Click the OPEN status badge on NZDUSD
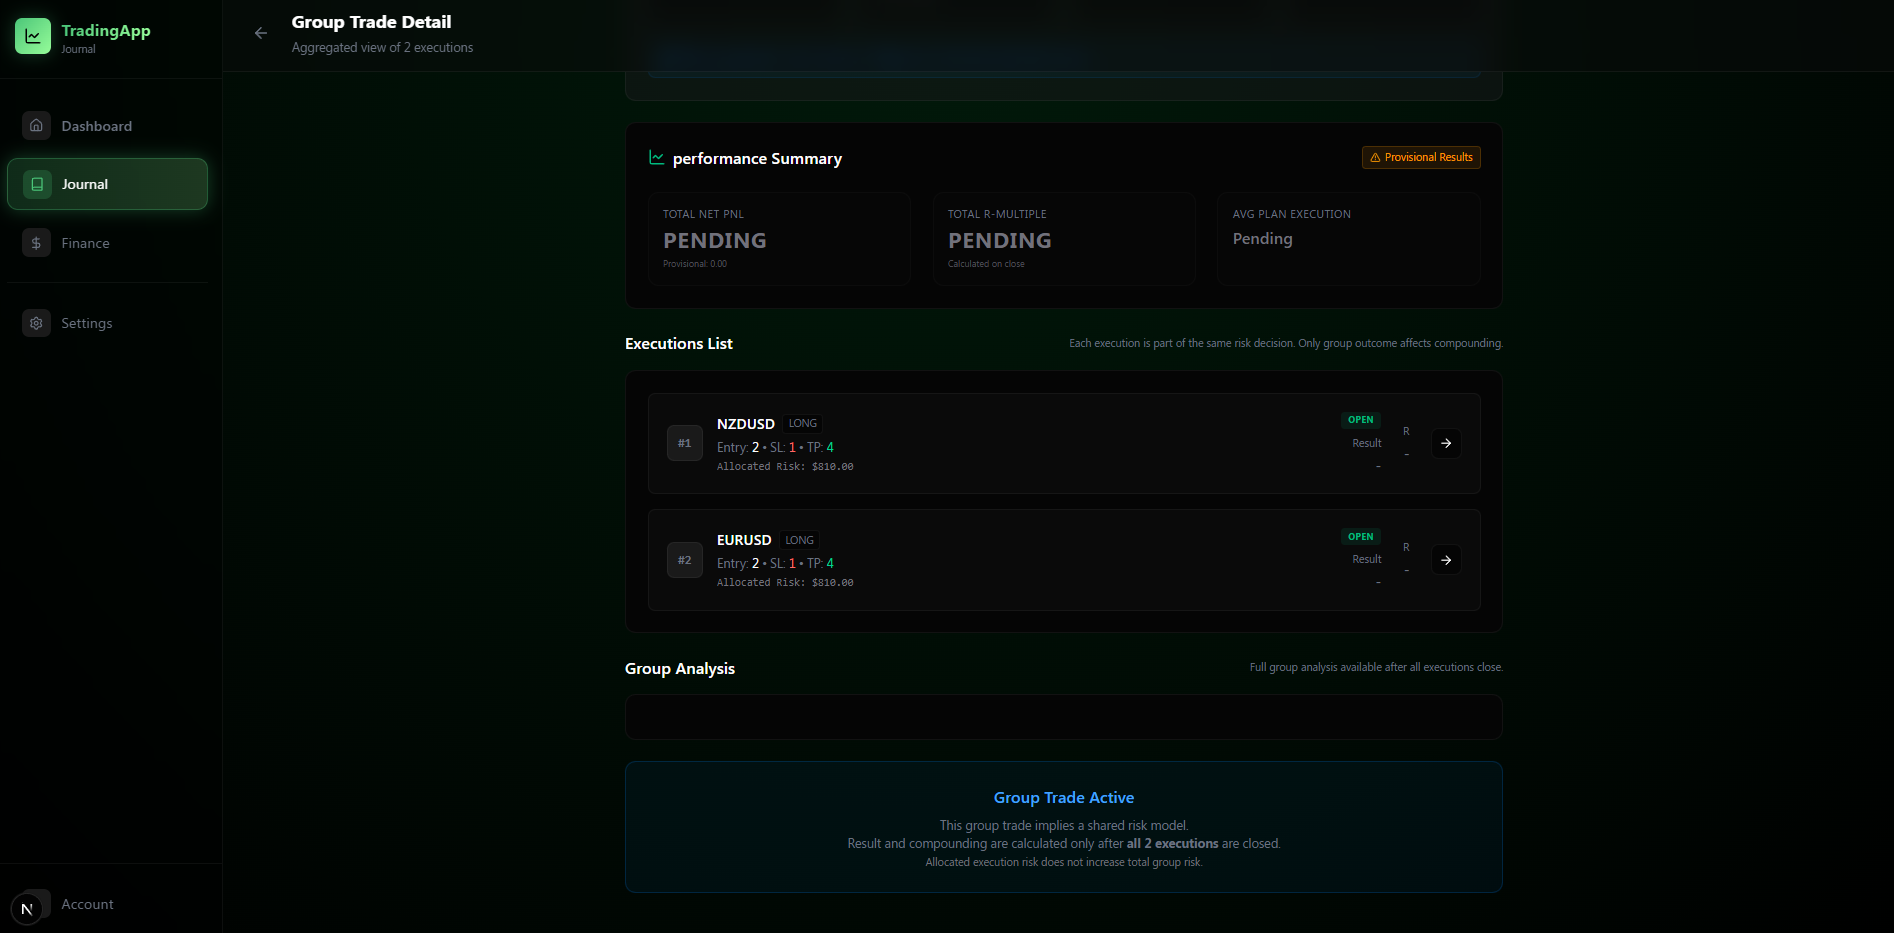This screenshot has height=933, width=1894. pyautogui.click(x=1361, y=420)
